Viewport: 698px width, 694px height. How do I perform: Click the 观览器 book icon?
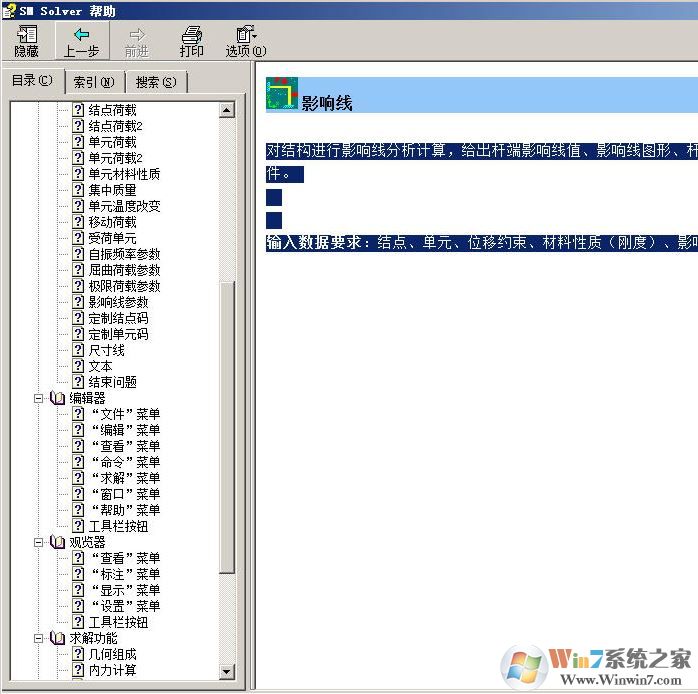[57, 542]
